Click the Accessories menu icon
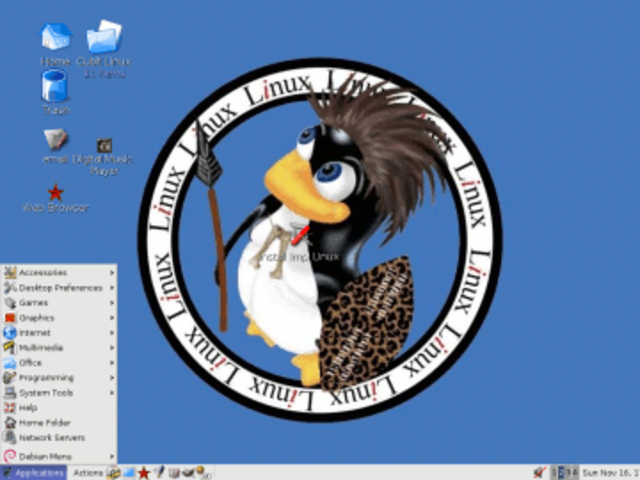This screenshot has width=640, height=480. [10, 272]
